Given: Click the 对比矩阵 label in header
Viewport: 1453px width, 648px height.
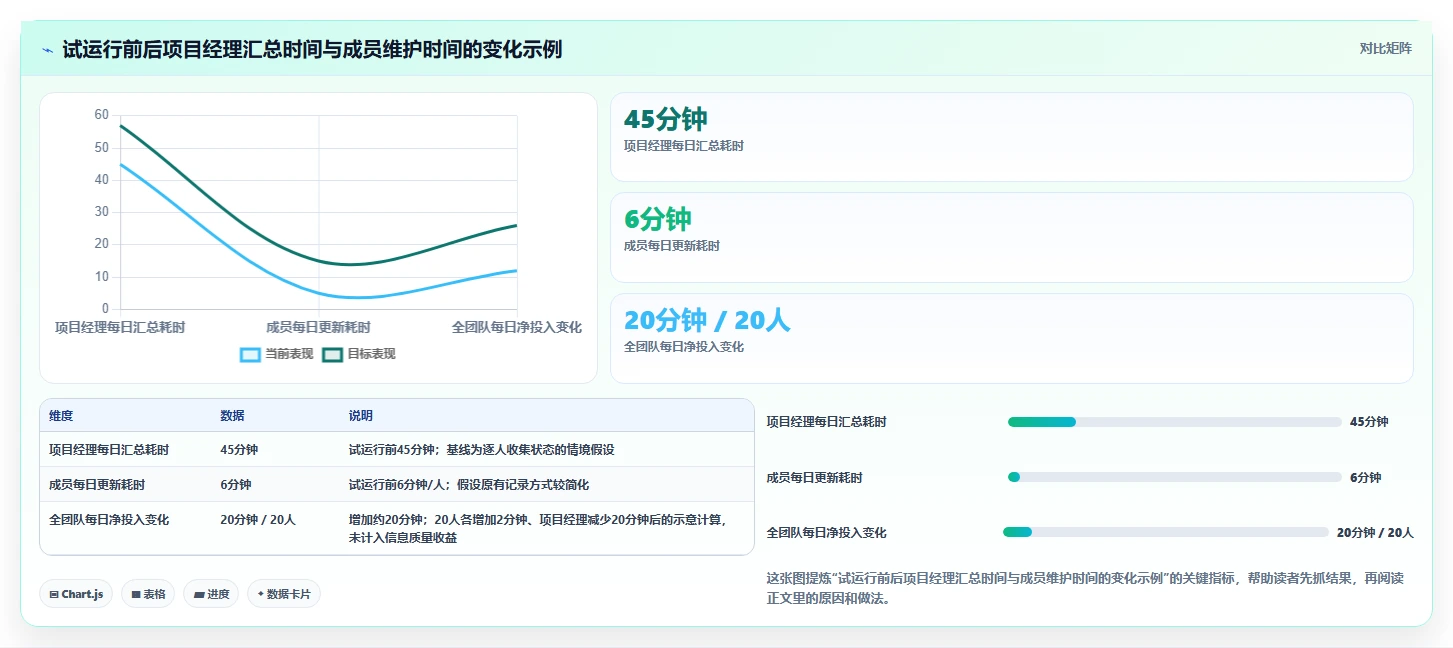Looking at the screenshot, I should pos(1385,48).
